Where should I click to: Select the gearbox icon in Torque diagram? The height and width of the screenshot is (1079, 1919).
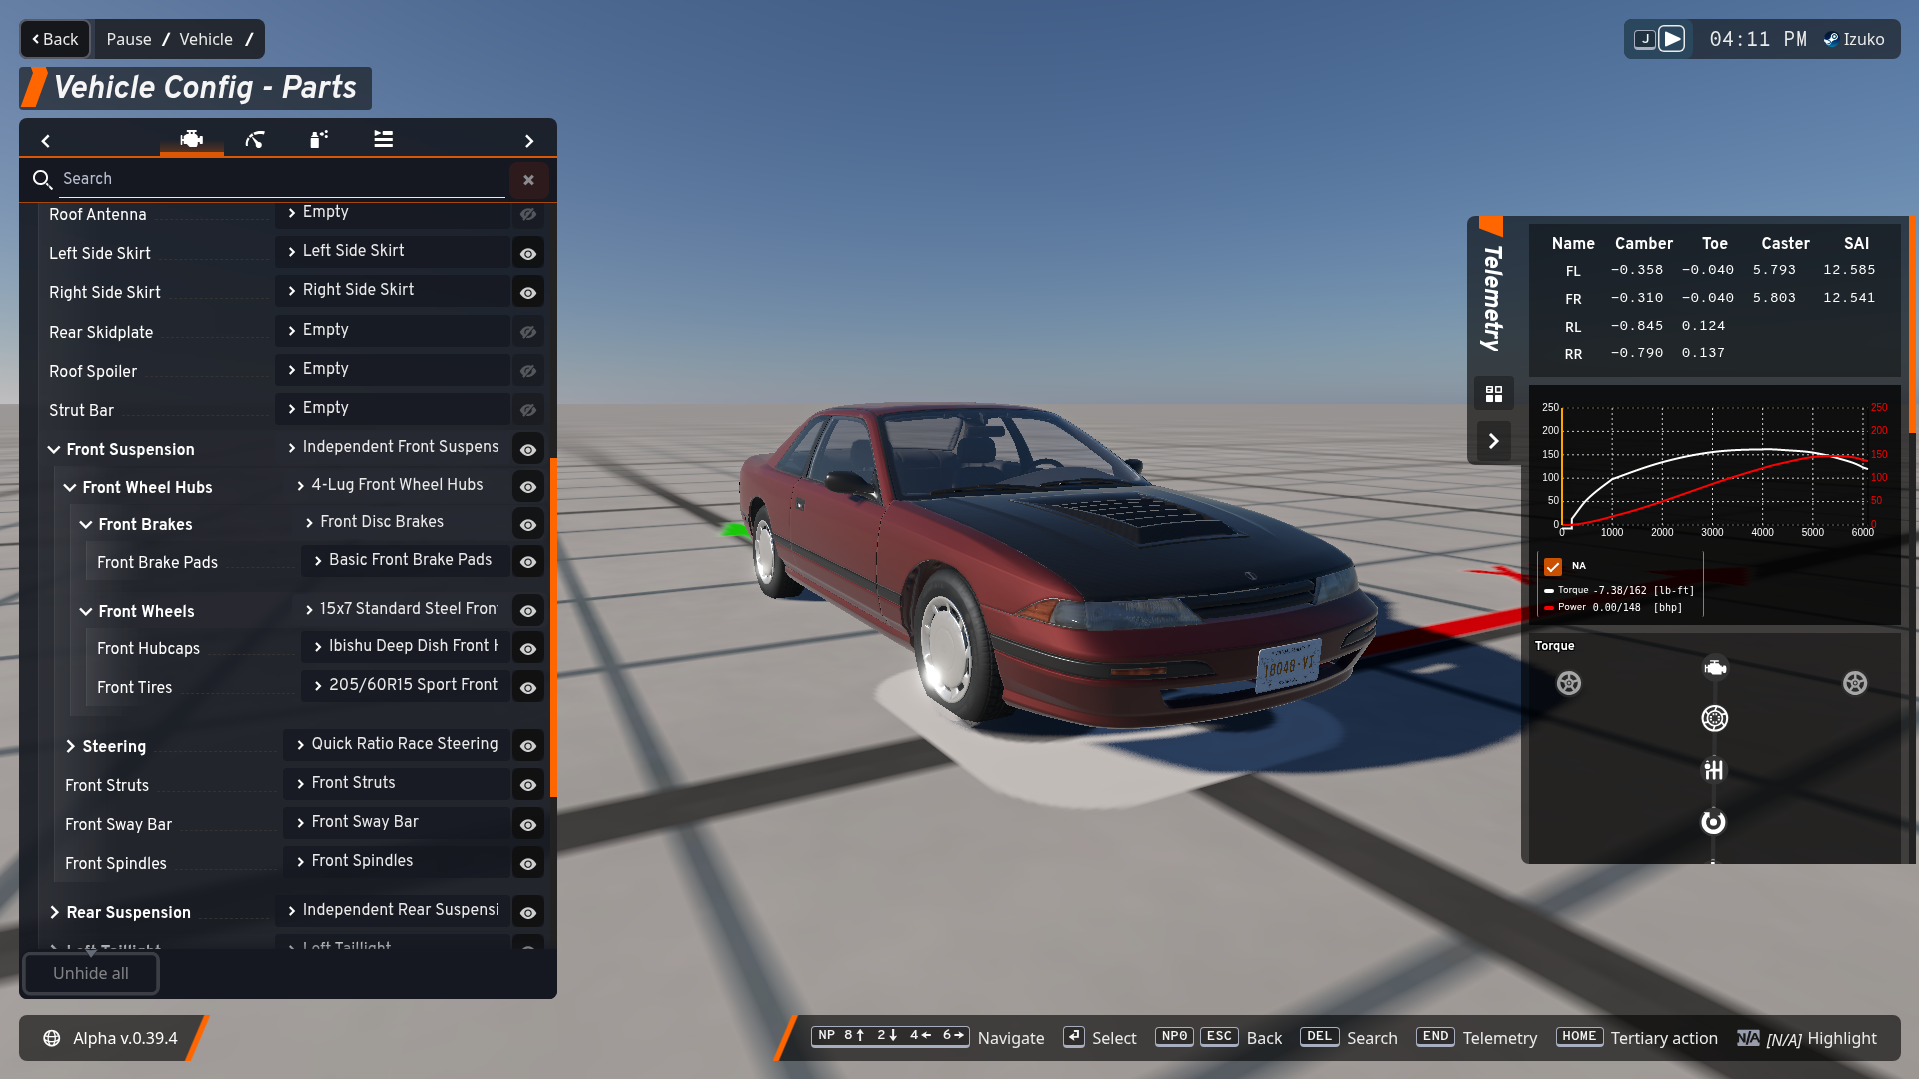coord(1714,770)
